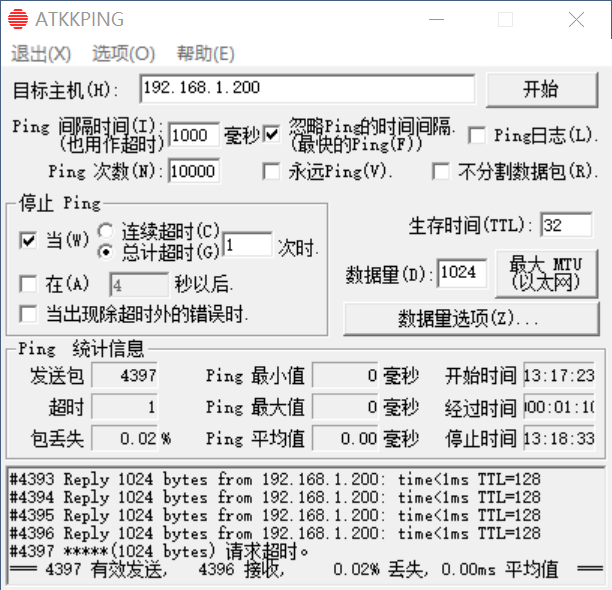Enable 不分割数据包(R) checkbox
The width and height of the screenshot is (612, 590).
441,171
